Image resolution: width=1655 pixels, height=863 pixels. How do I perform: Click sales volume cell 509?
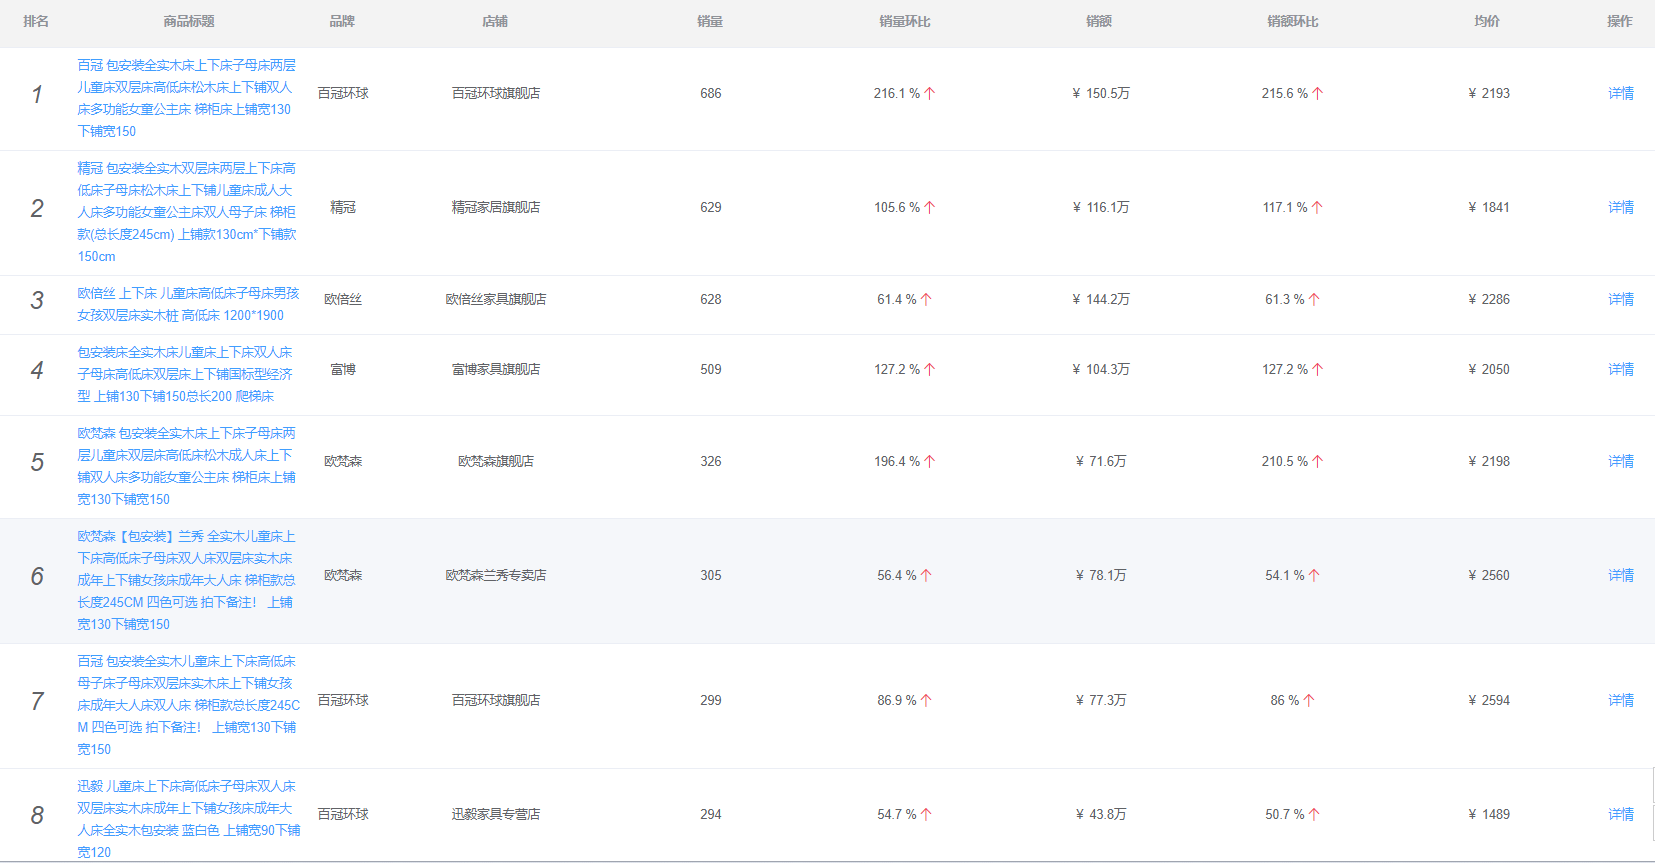[x=711, y=369]
